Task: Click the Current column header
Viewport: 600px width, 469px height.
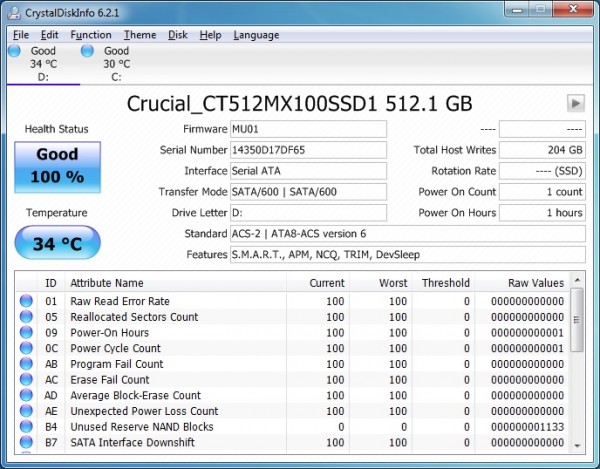Action: tap(318, 283)
